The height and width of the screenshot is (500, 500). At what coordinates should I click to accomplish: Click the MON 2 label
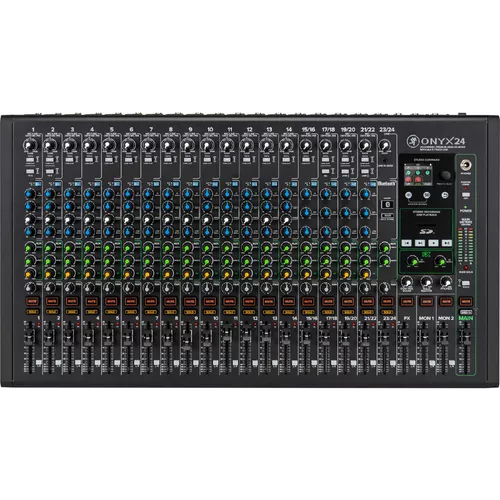446,318
